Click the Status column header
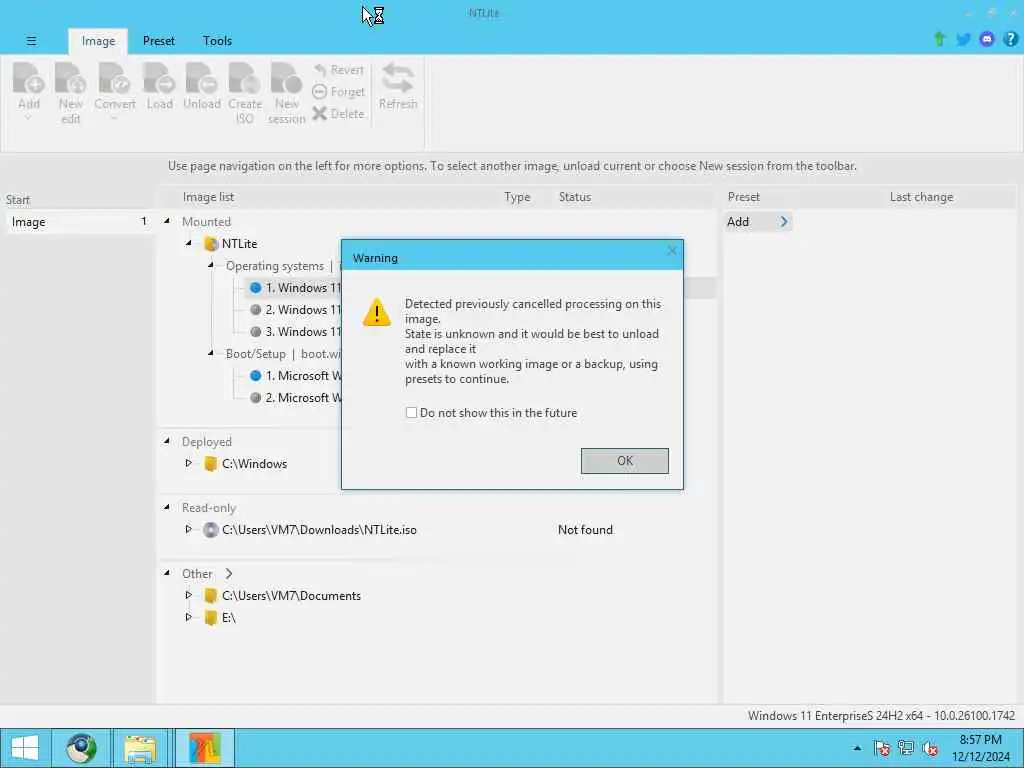1024x768 pixels. pos(575,197)
